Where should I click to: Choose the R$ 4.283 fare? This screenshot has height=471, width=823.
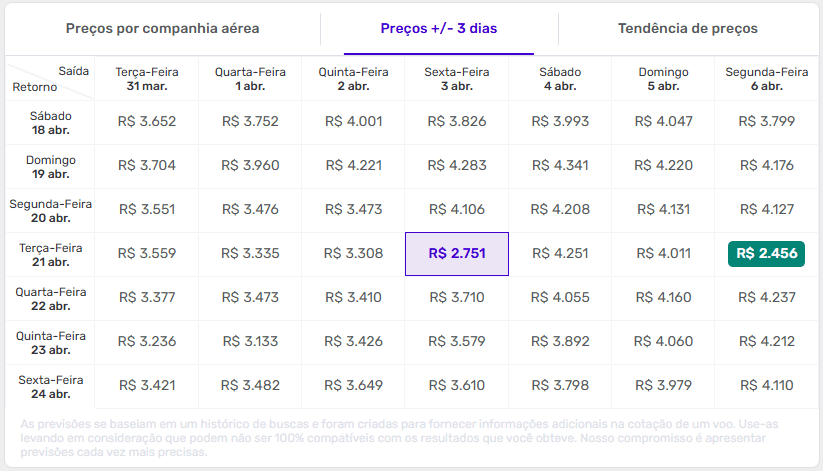tap(456, 166)
